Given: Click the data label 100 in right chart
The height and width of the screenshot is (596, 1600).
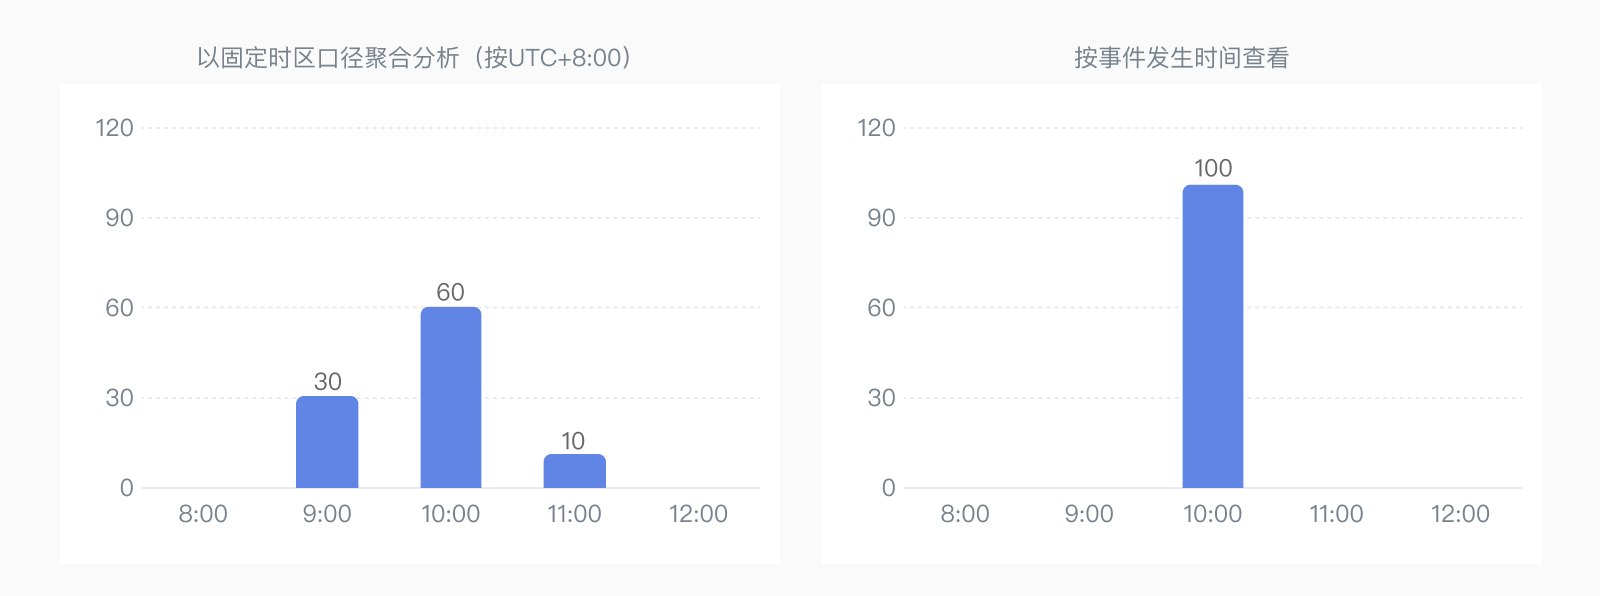Looking at the screenshot, I should coord(1213,168).
